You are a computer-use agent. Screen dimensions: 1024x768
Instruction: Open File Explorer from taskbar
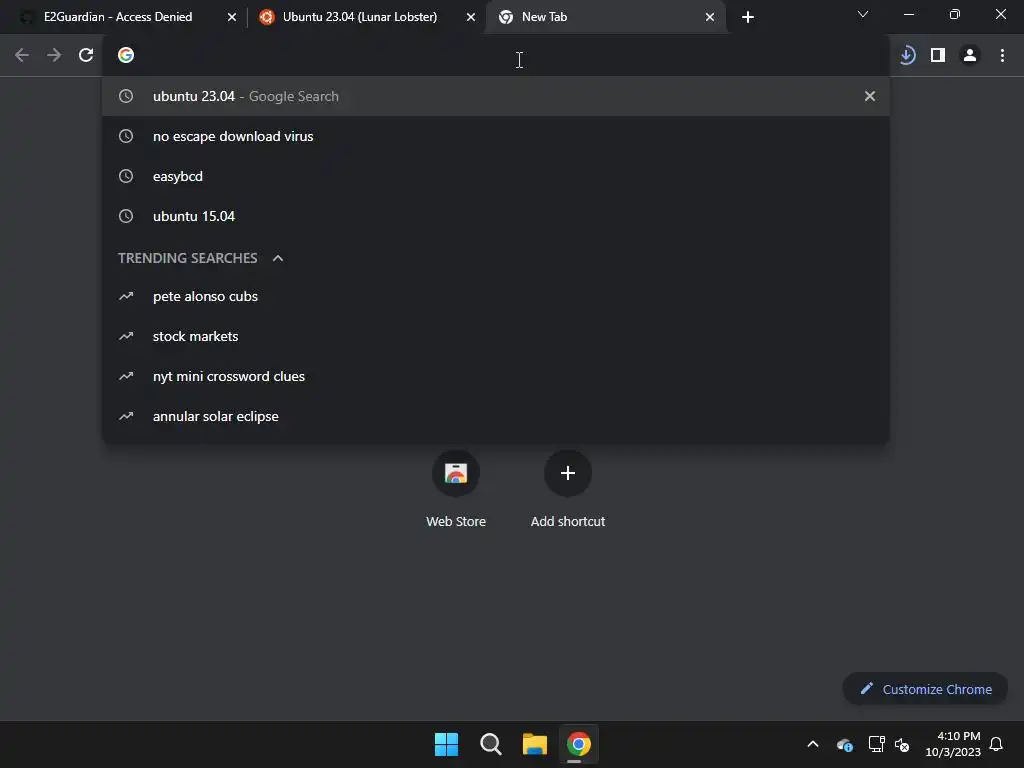coord(535,744)
